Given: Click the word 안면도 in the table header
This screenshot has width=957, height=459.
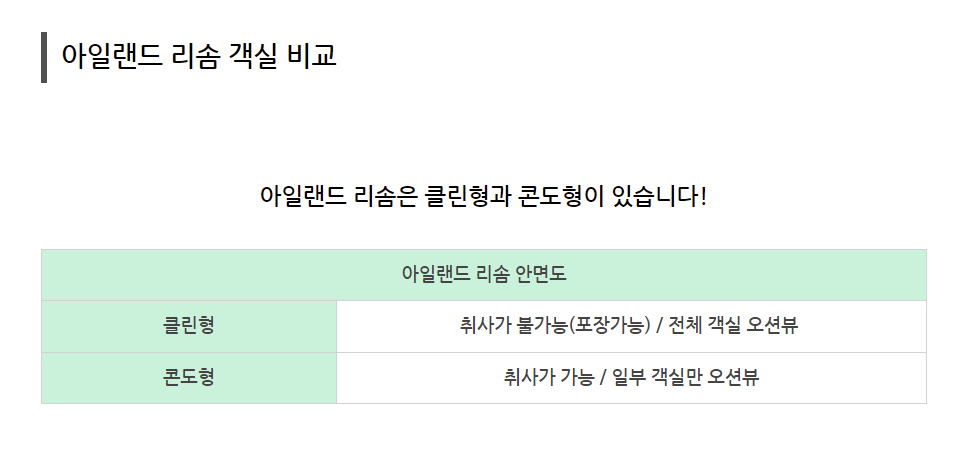Looking at the screenshot, I should tap(541, 274).
